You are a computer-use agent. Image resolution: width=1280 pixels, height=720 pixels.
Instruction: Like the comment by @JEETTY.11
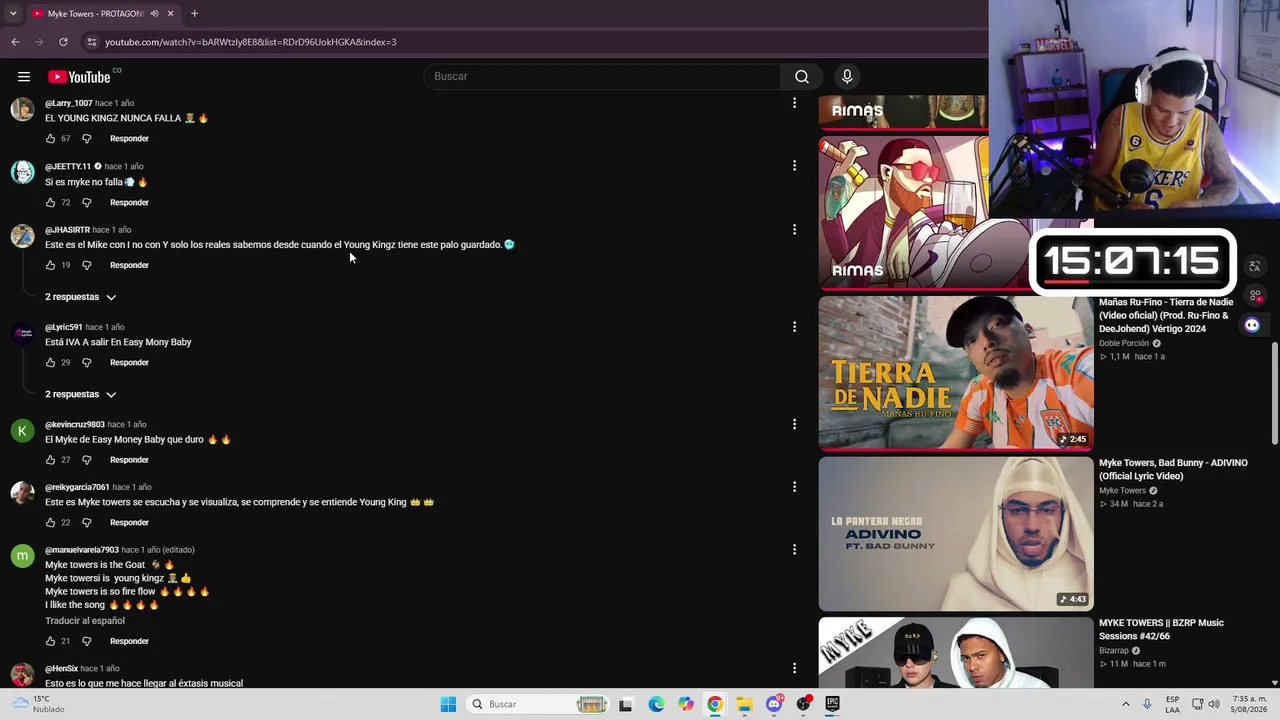(x=50, y=203)
